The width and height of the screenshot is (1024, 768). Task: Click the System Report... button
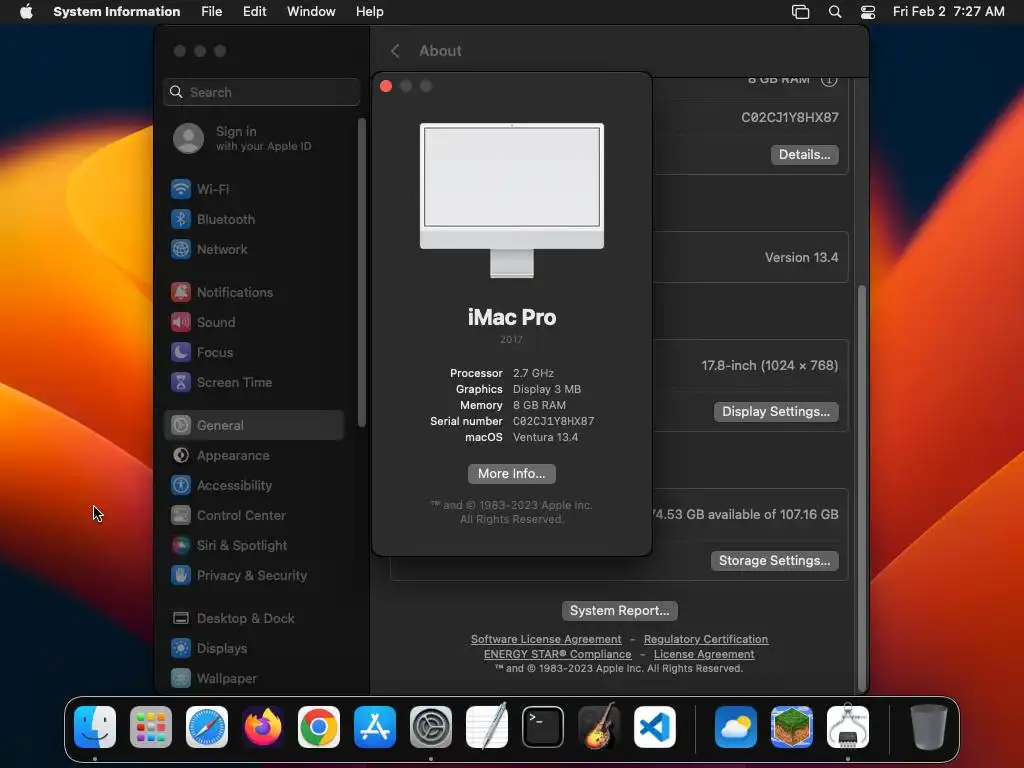(x=620, y=611)
